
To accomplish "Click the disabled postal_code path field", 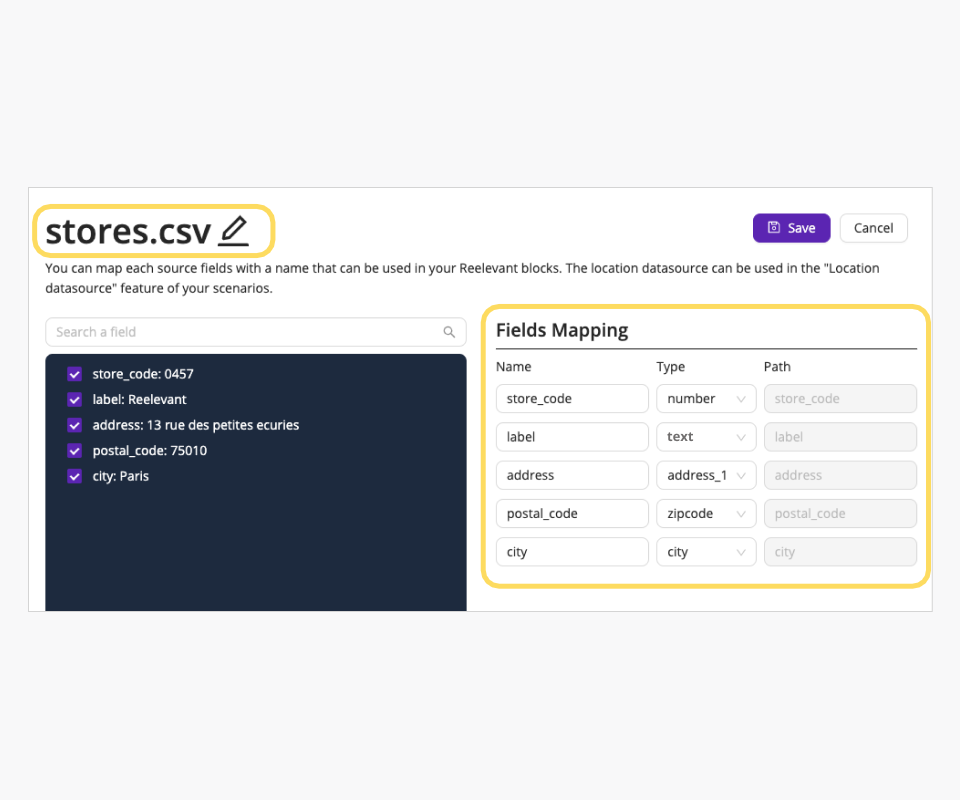I will pos(840,514).
